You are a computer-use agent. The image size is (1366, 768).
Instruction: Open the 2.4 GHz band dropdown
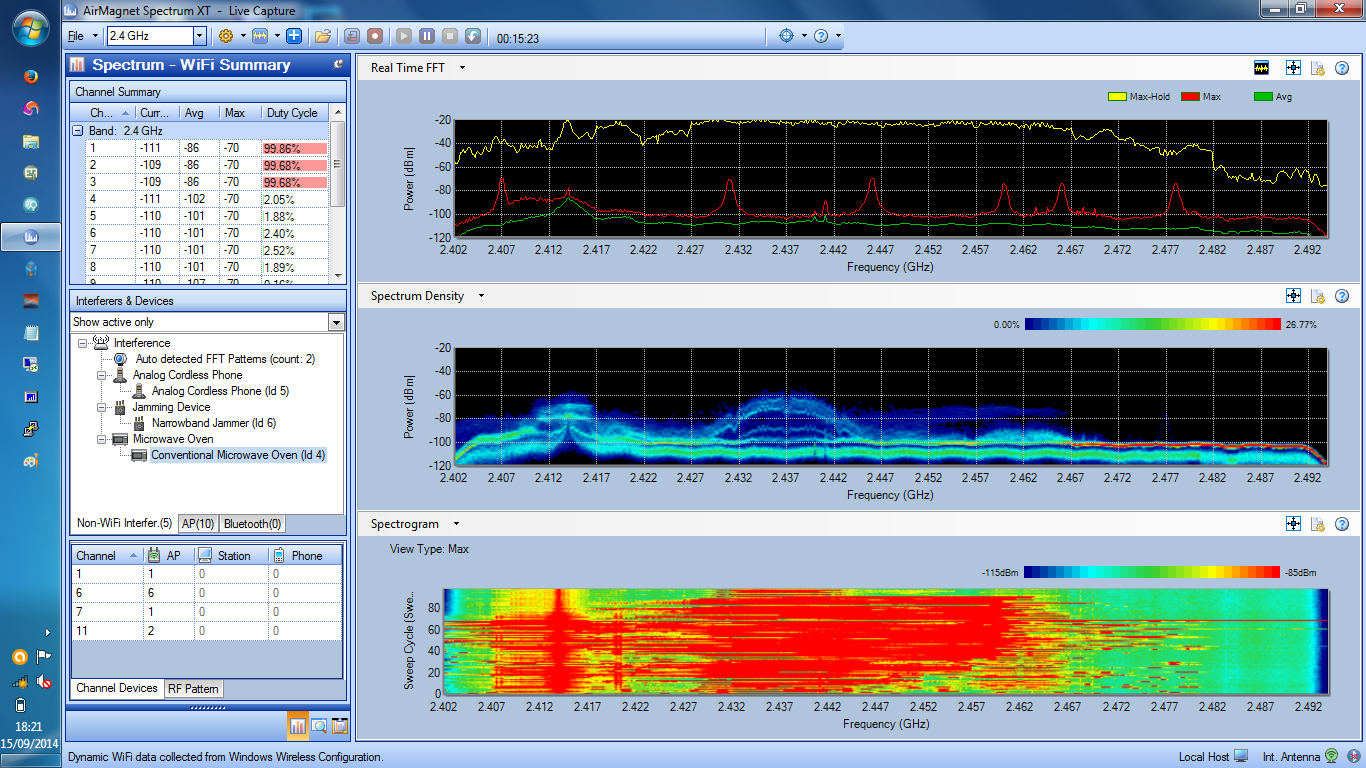coord(199,36)
